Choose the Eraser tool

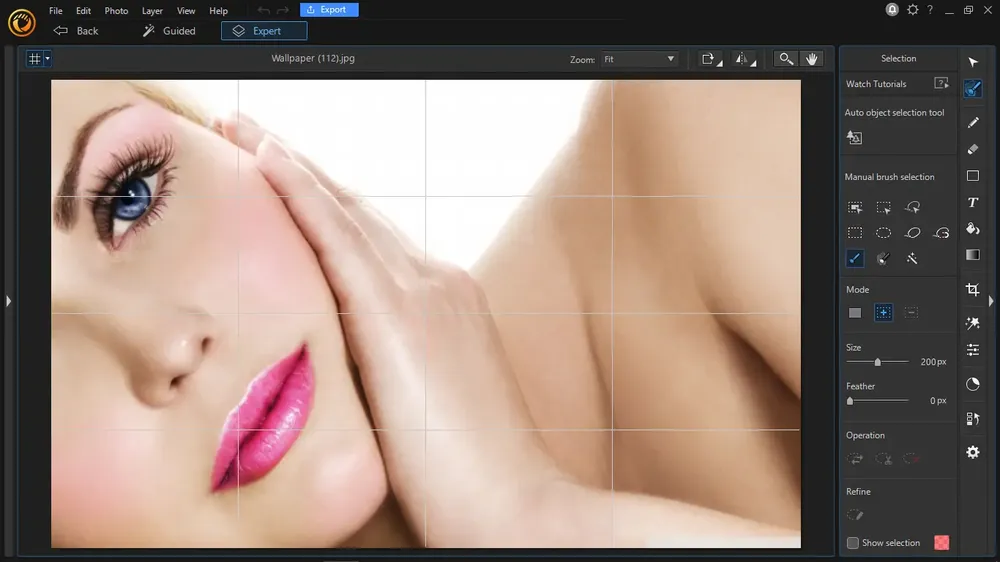[972, 149]
